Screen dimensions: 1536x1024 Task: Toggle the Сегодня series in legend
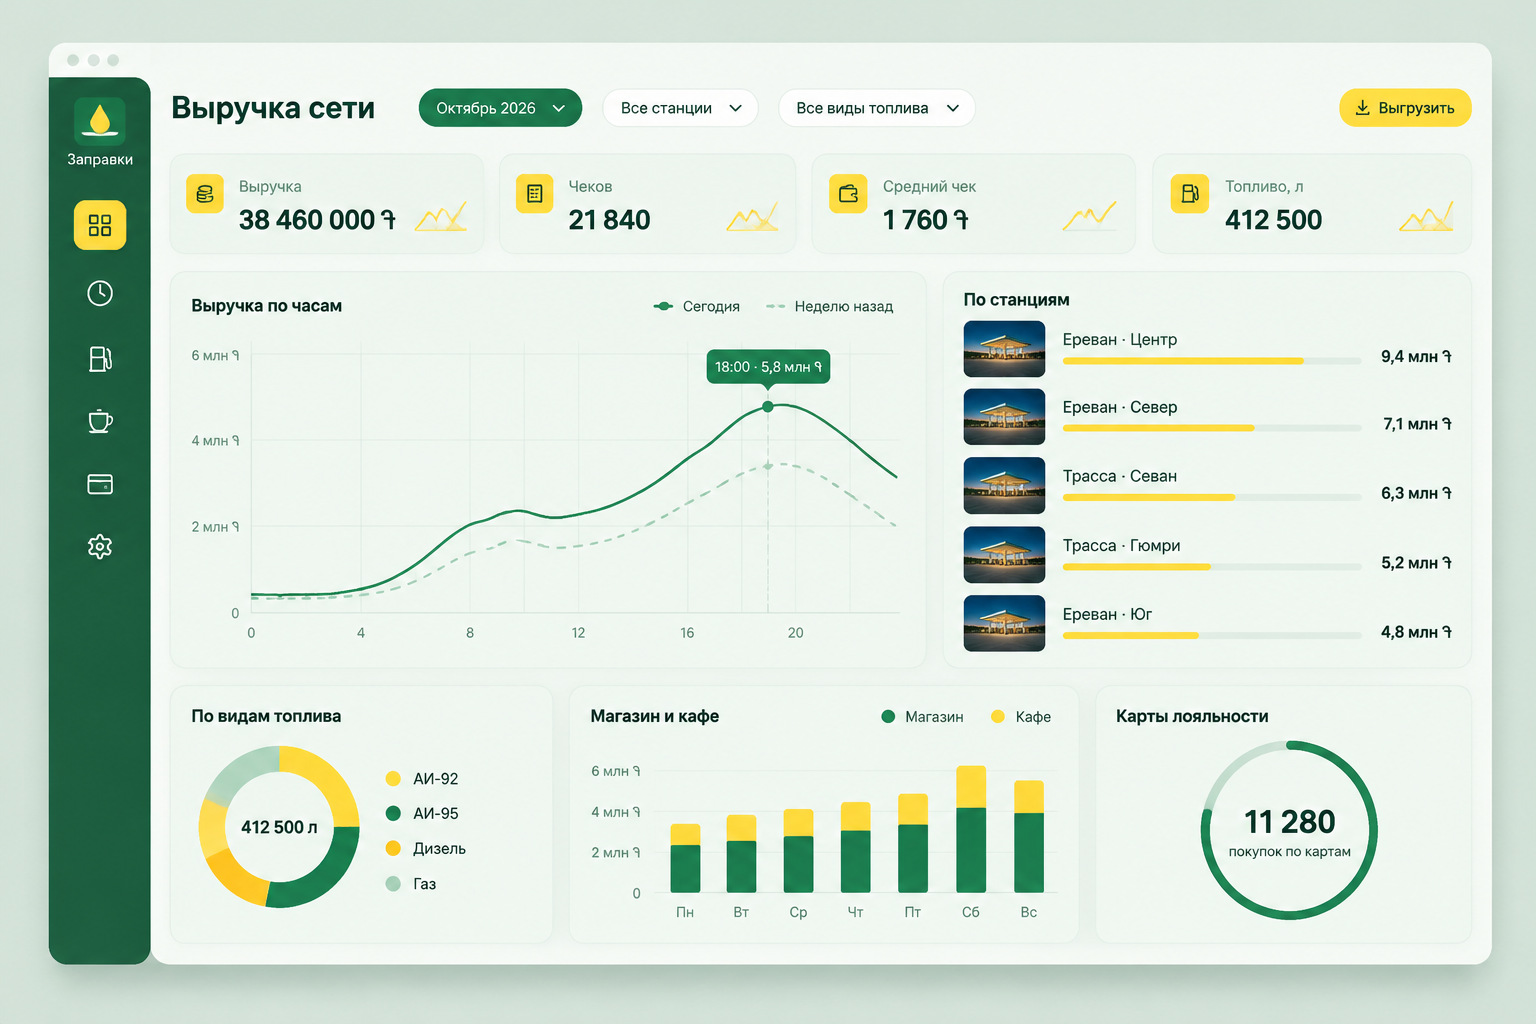[696, 306]
